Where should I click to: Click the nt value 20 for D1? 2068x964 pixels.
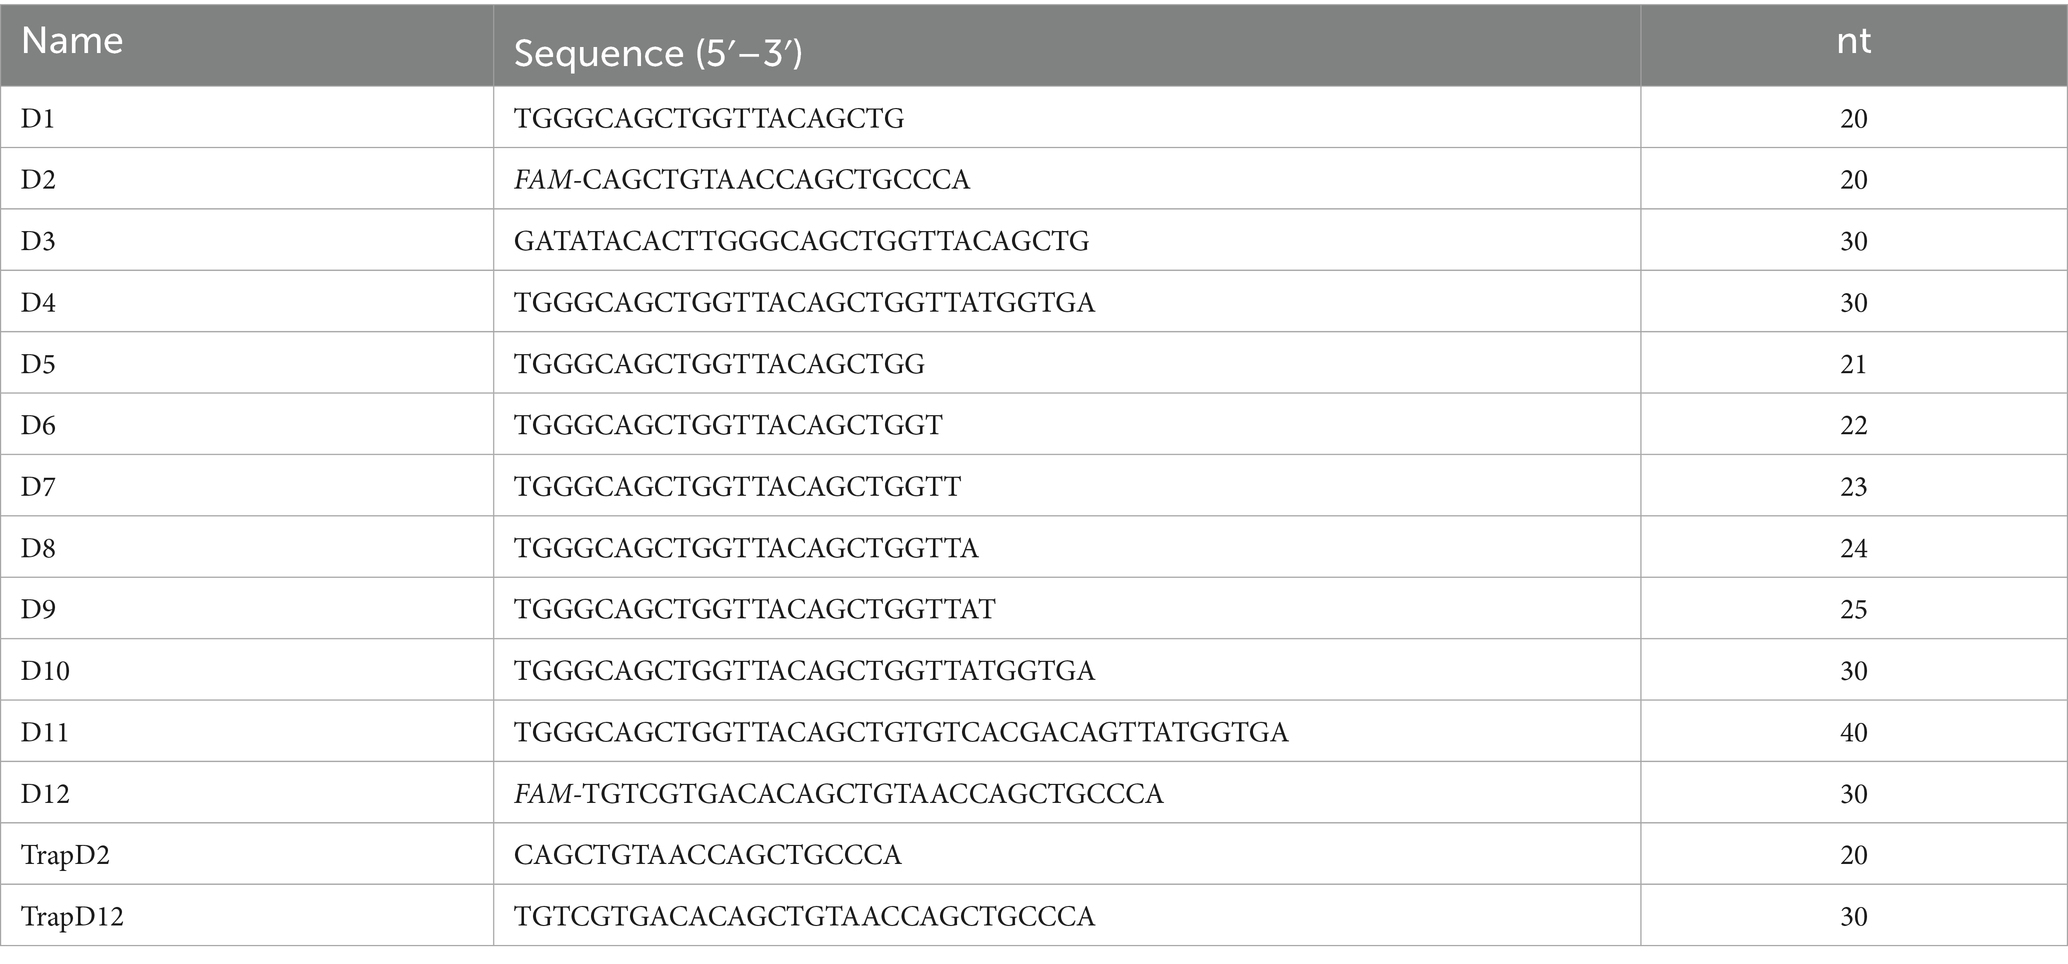tap(1853, 119)
